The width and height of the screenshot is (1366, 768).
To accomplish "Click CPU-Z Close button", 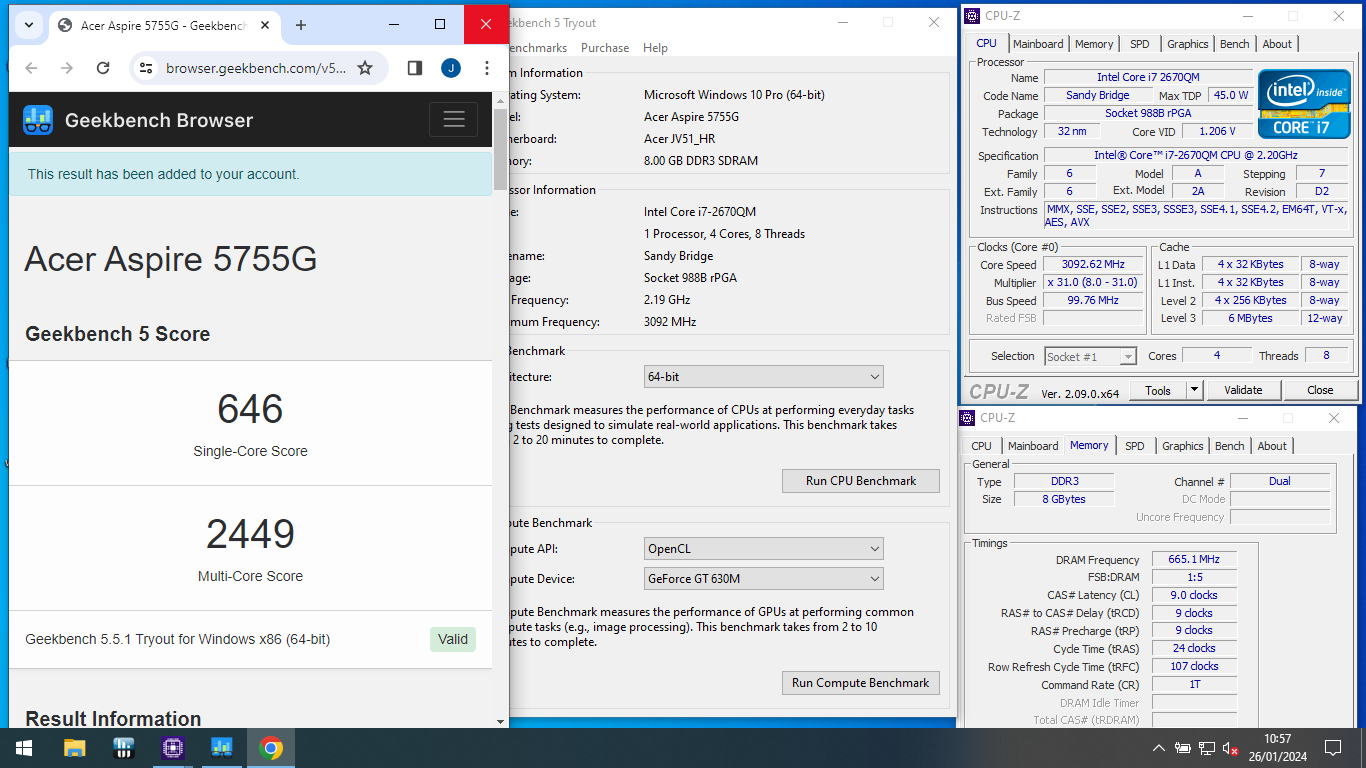I will coord(1320,390).
